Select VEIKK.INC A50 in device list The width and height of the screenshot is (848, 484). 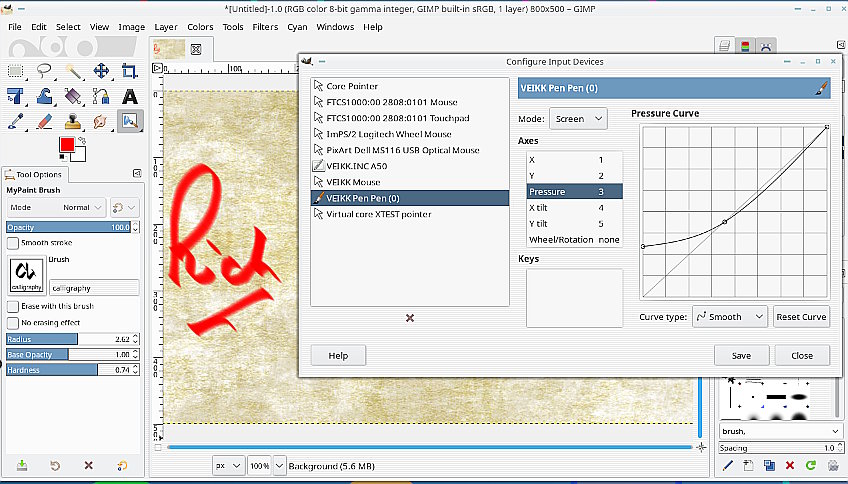tap(410, 166)
